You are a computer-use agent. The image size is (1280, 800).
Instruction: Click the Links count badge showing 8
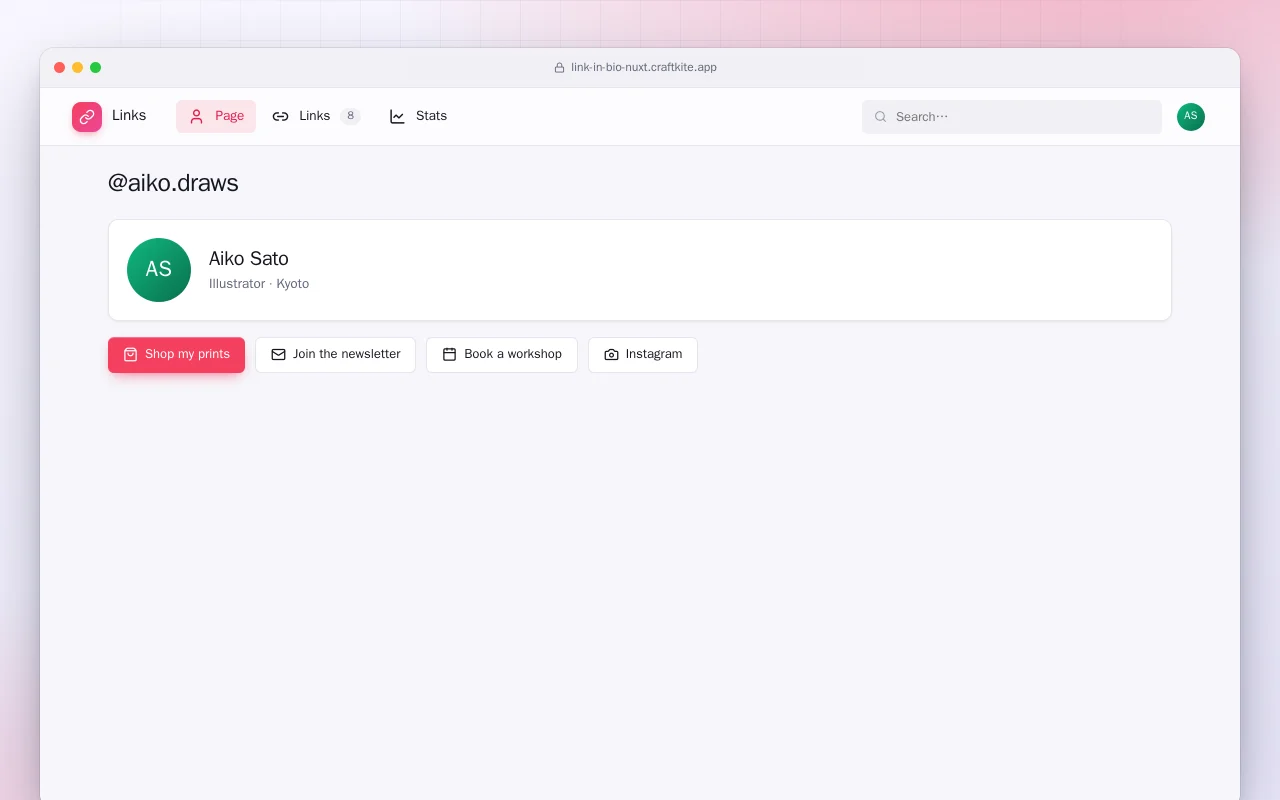pyautogui.click(x=350, y=116)
